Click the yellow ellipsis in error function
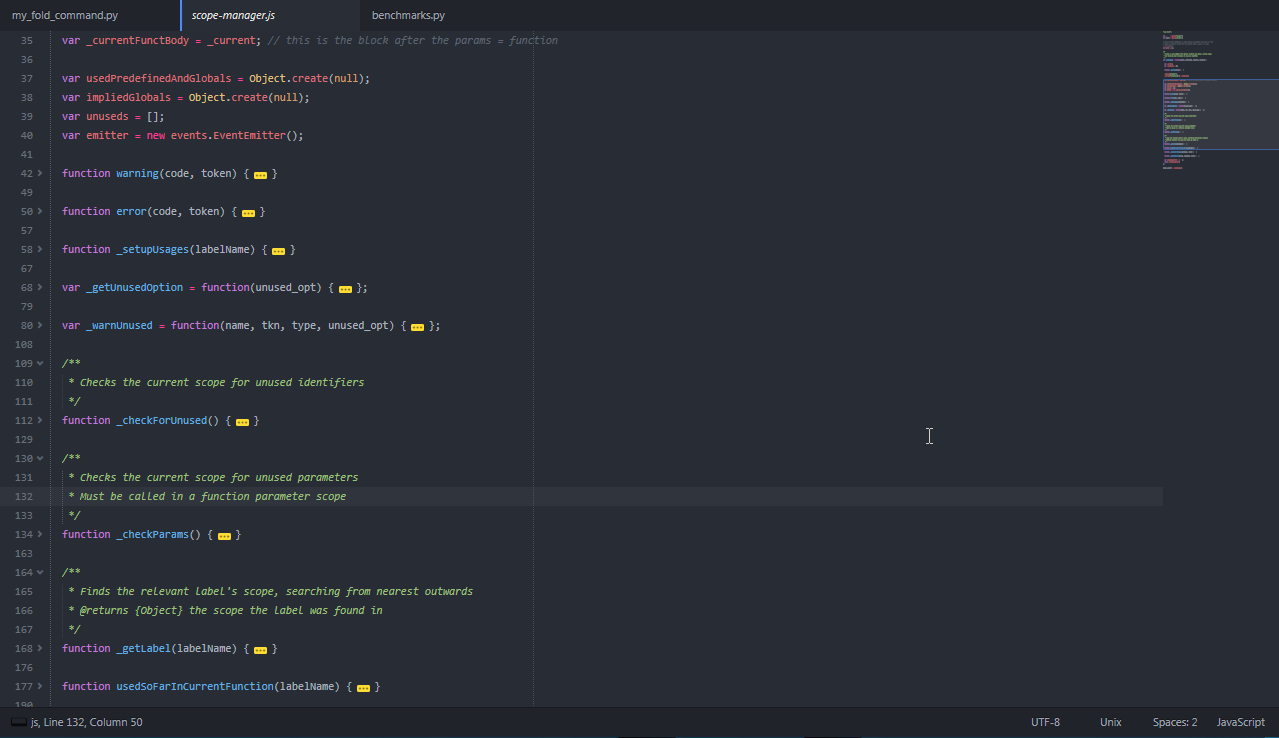 click(x=248, y=212)
